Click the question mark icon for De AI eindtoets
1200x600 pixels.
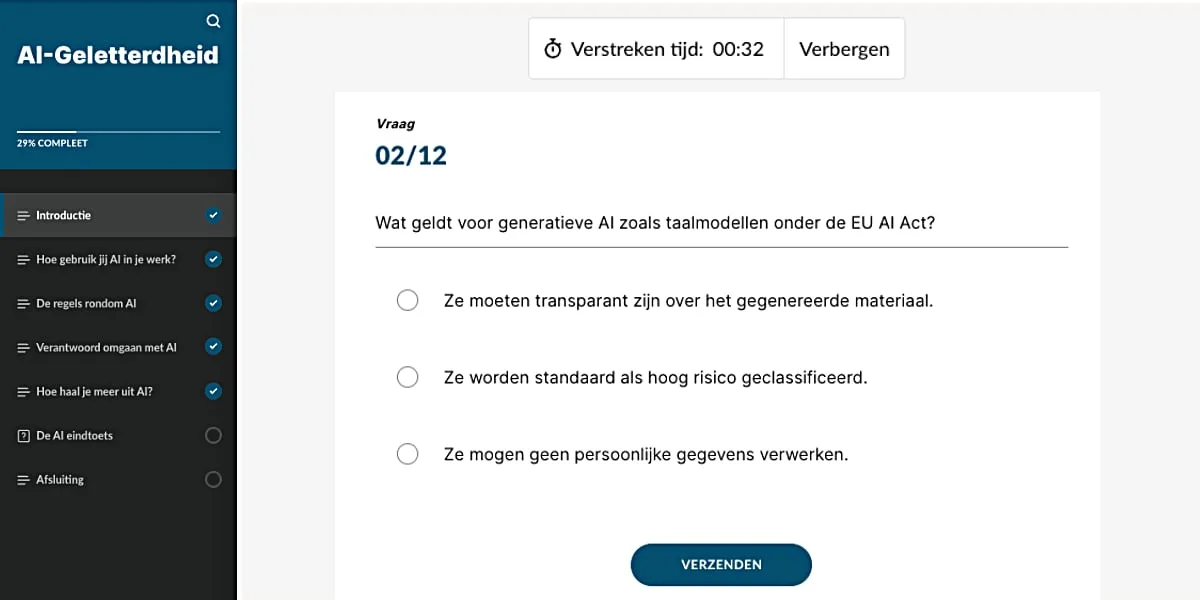click(22, 435)
